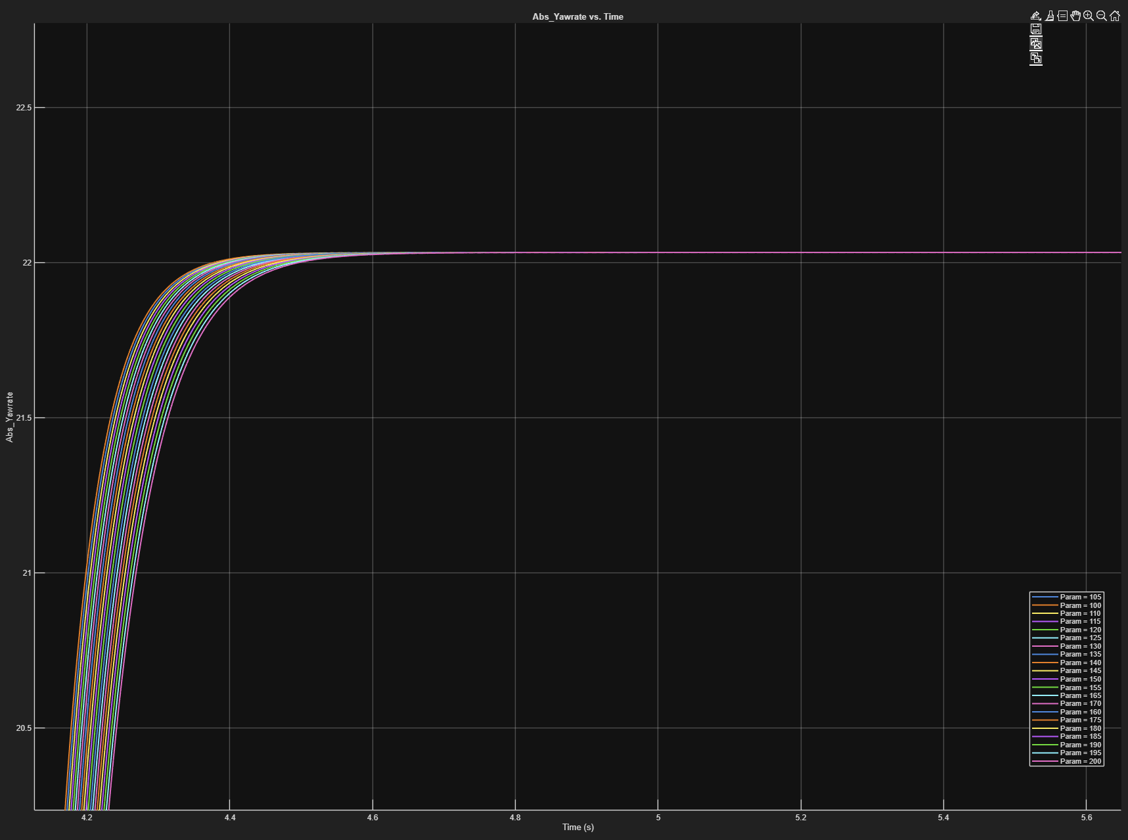Click legend entry Param = 115
The width and height of the screenshot is (1128, 840).
point(1066,621)
